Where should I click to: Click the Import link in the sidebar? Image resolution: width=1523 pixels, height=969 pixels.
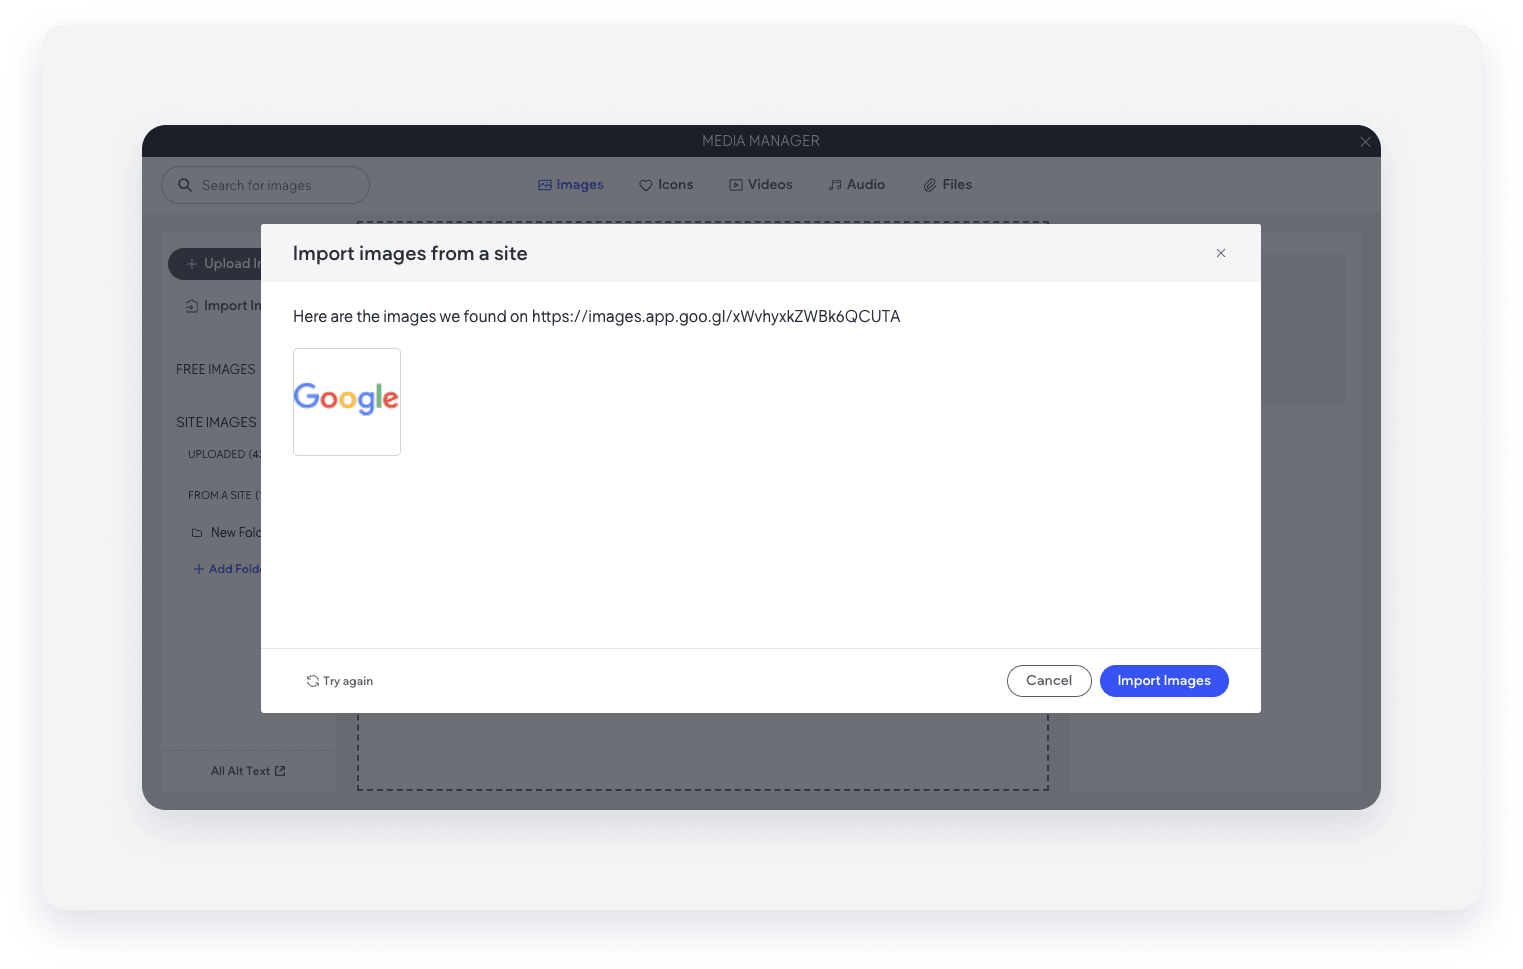pos(224,306)
